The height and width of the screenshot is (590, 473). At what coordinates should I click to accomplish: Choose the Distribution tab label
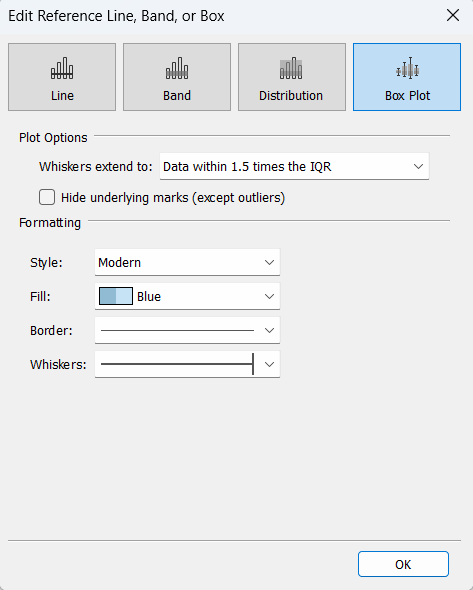coord(291,96)
